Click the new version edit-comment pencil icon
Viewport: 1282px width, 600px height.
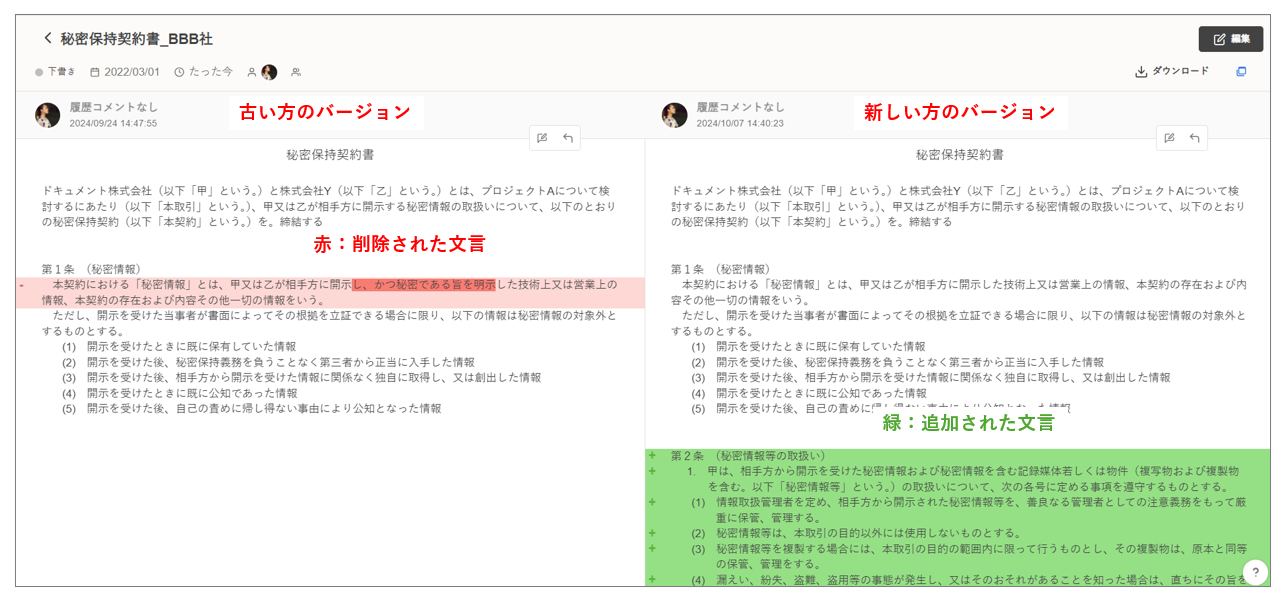tap(1169, 138)
